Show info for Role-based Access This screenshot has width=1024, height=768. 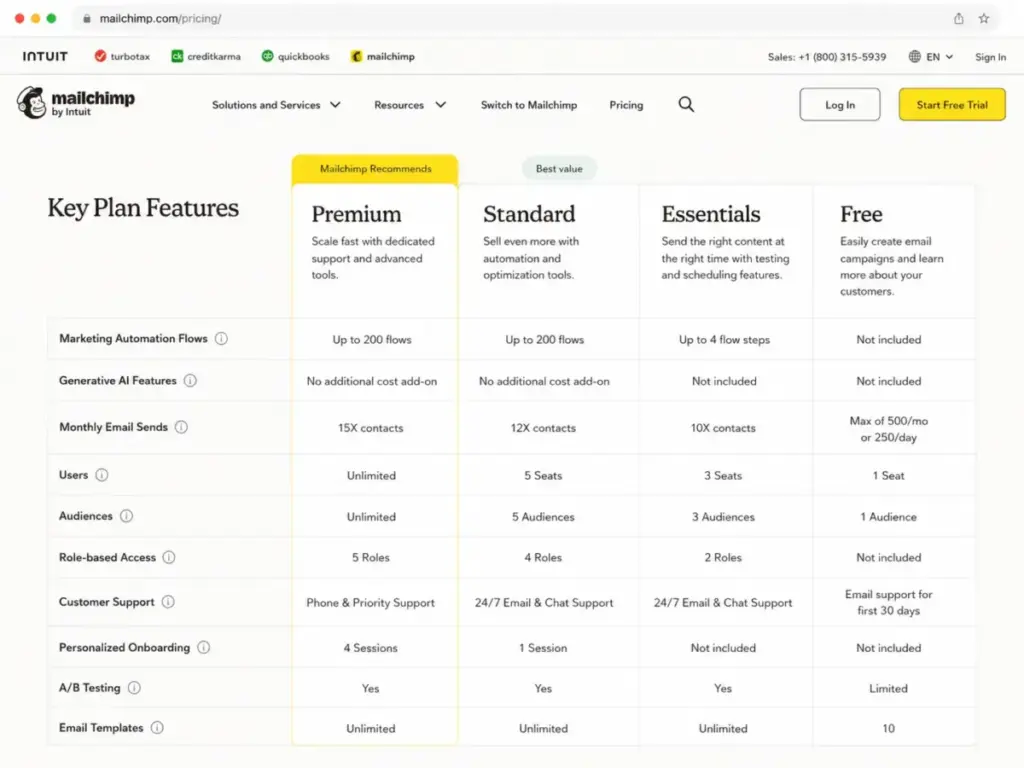[x=168, y=557]
